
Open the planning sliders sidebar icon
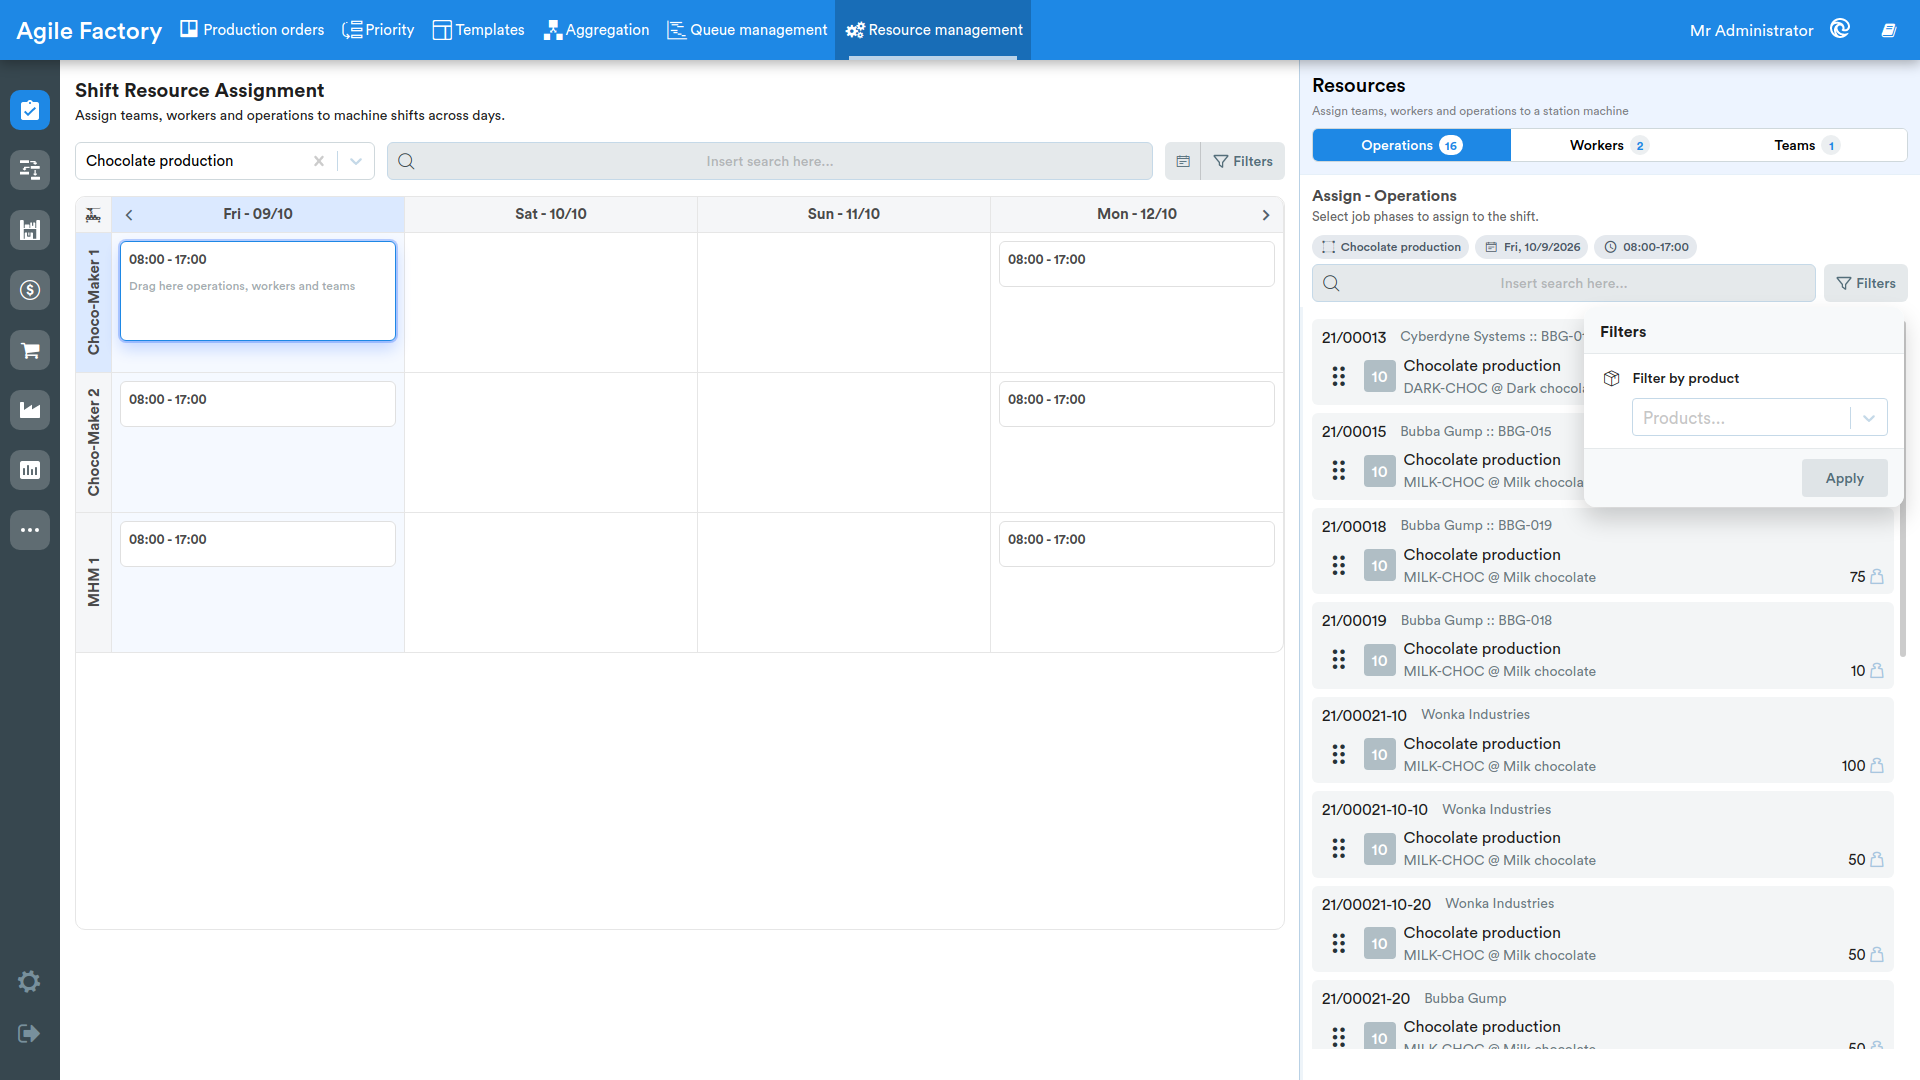30,170
